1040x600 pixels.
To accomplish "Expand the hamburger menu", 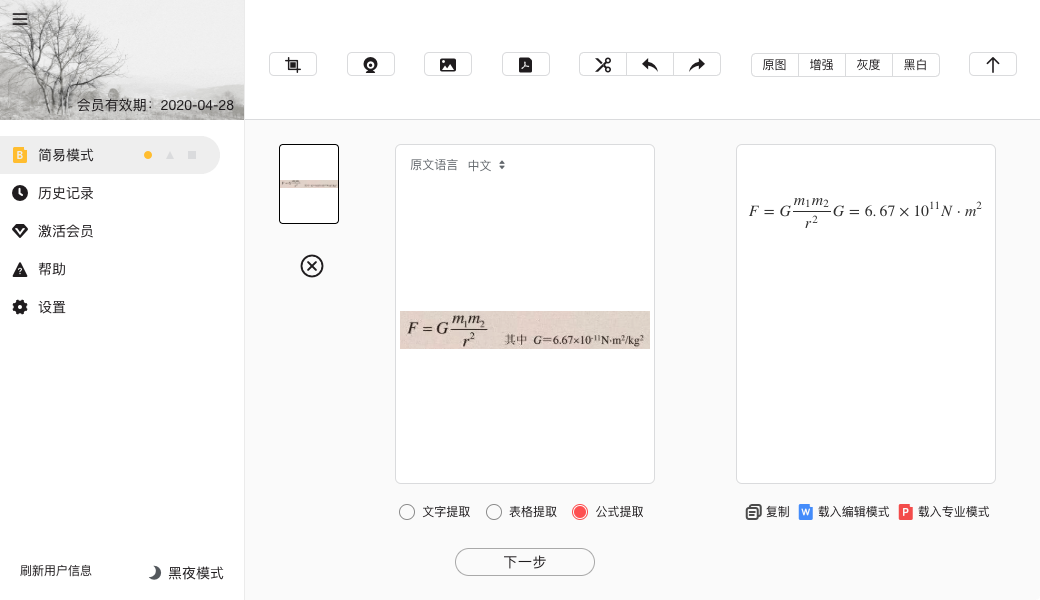I will [20, 19].
